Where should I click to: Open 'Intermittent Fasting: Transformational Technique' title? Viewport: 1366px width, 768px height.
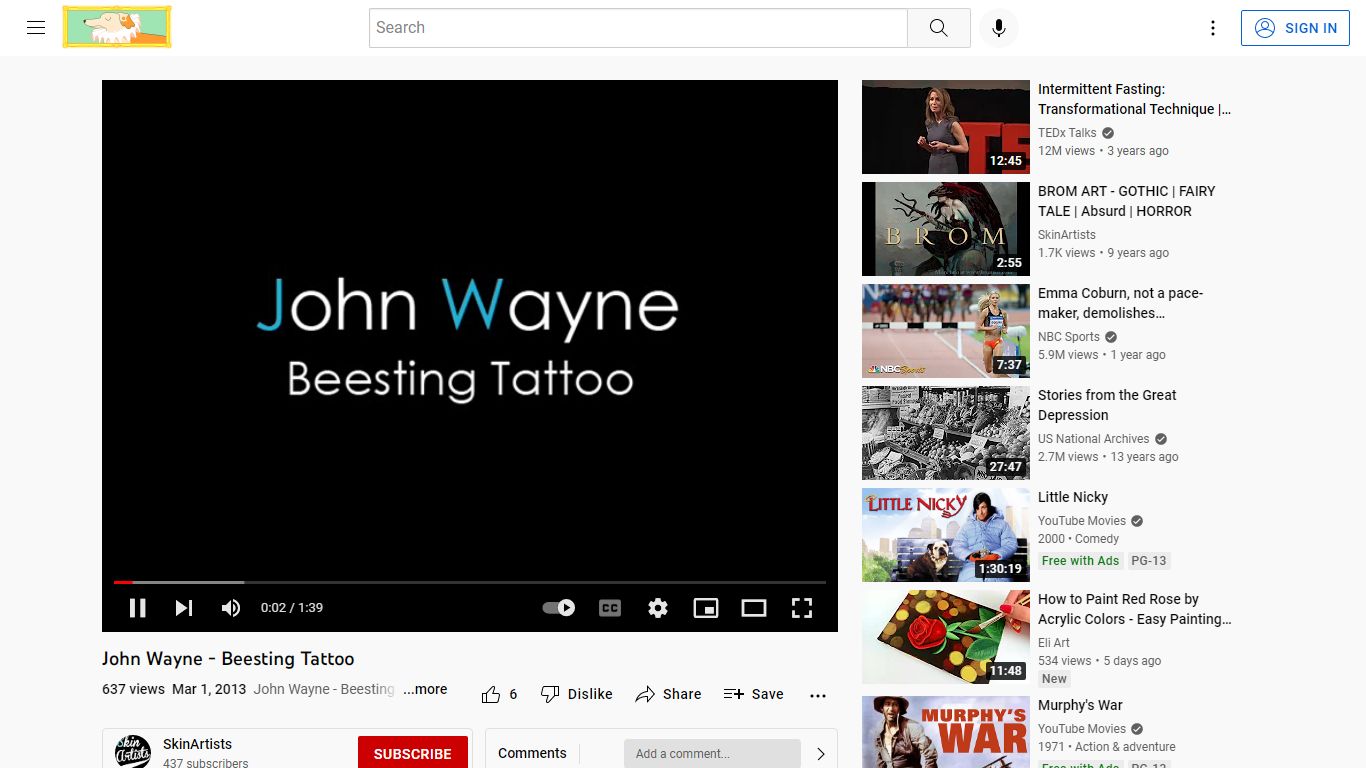pos(1134,99)
